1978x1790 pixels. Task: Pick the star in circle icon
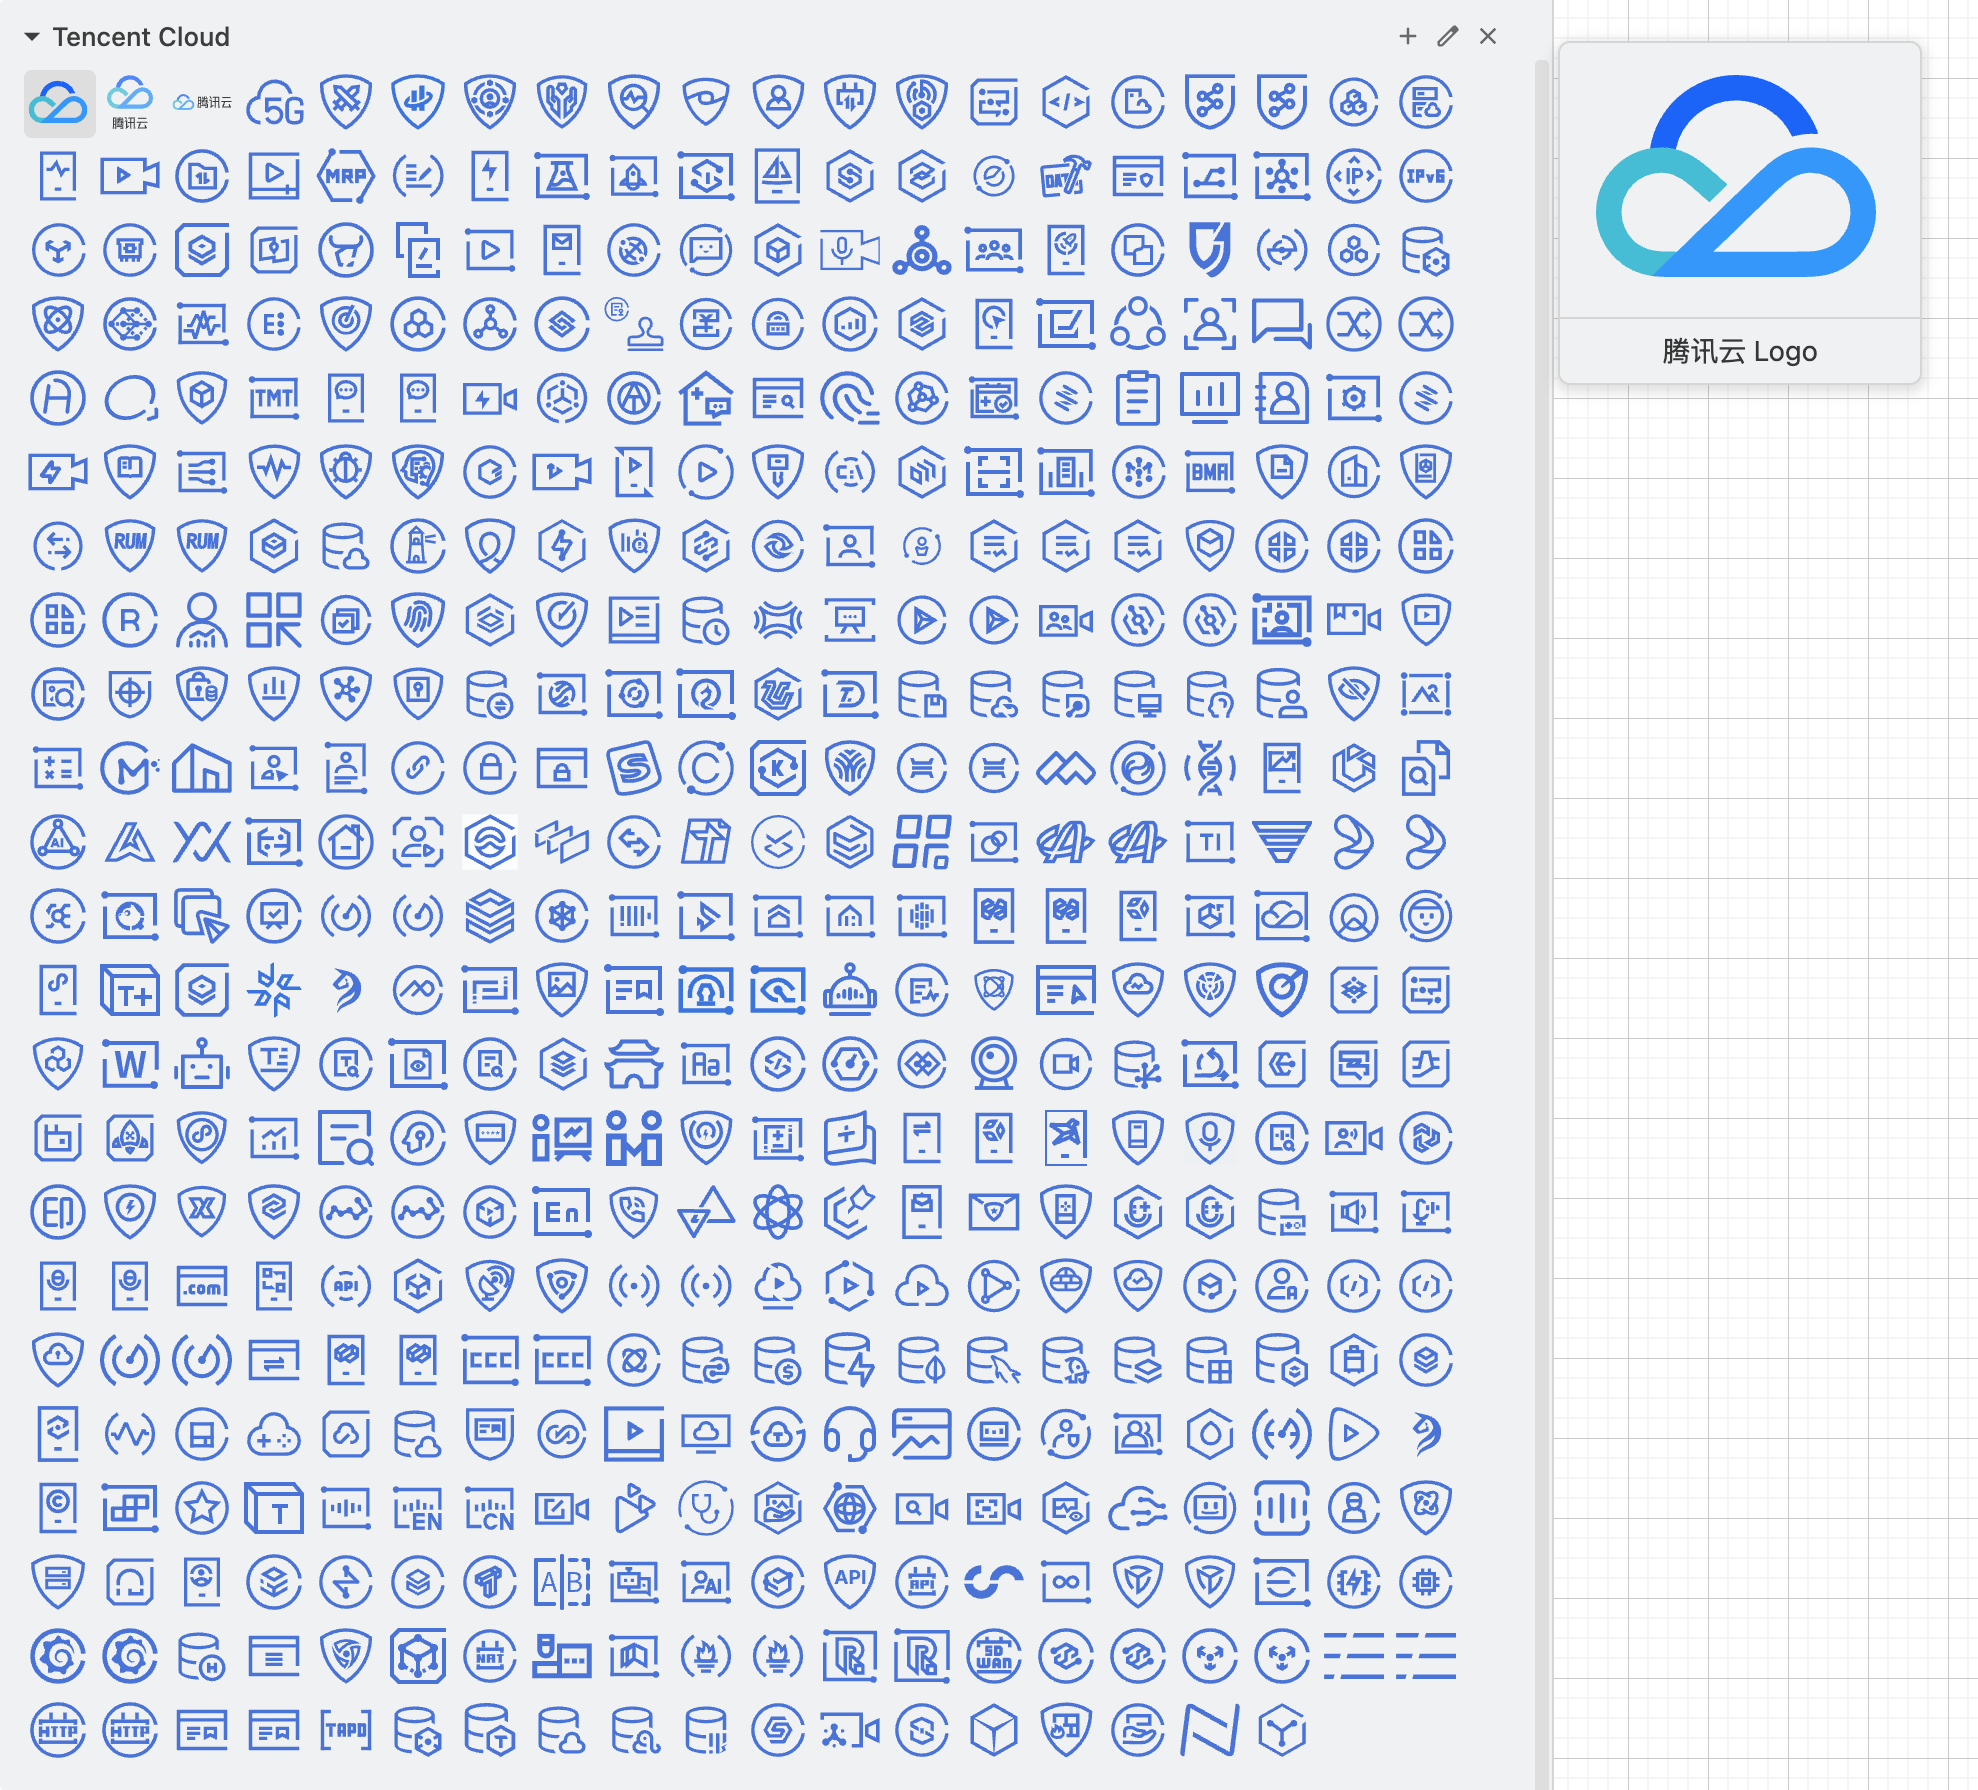[x=202, y=1508]
